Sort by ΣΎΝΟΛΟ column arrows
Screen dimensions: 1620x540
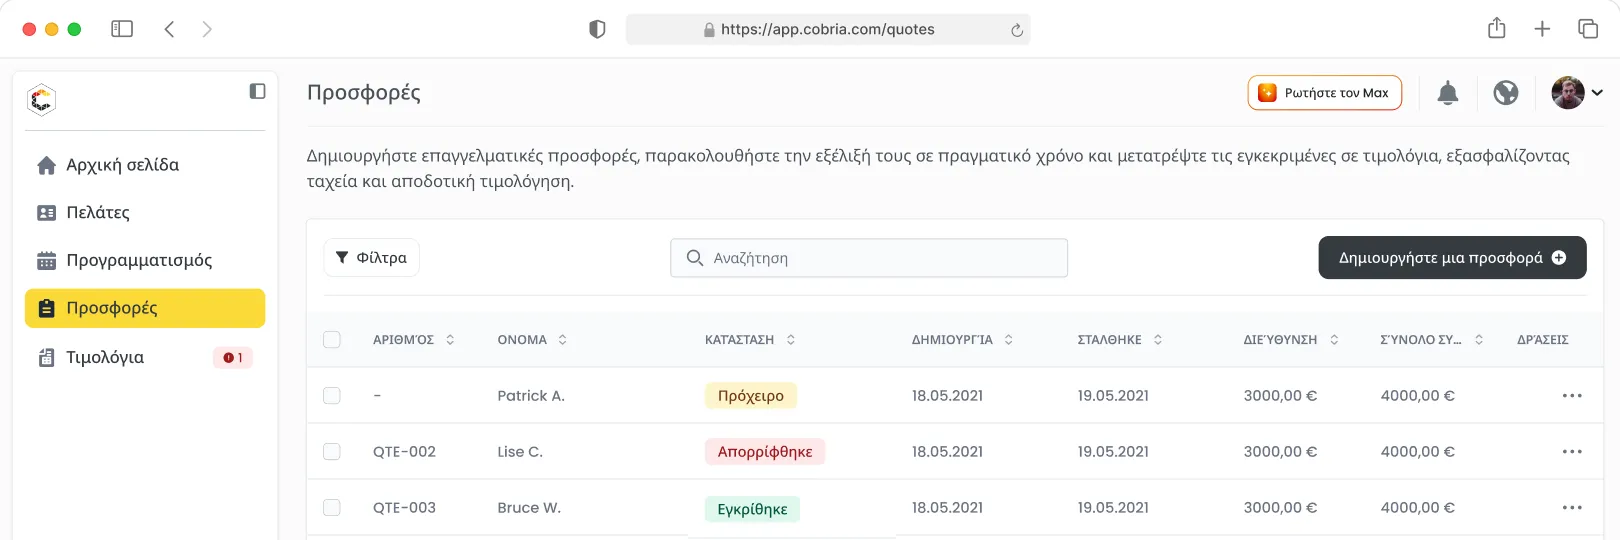point(1479,340)
